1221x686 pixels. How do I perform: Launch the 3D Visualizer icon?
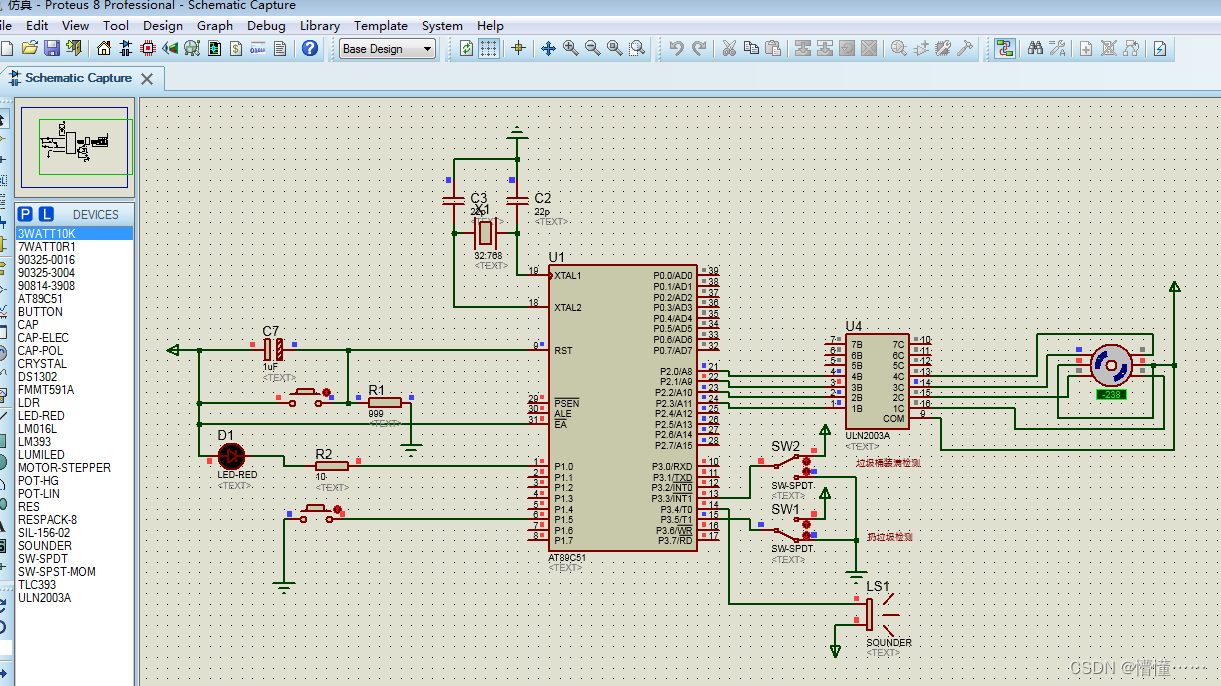(x=170, y=48)
